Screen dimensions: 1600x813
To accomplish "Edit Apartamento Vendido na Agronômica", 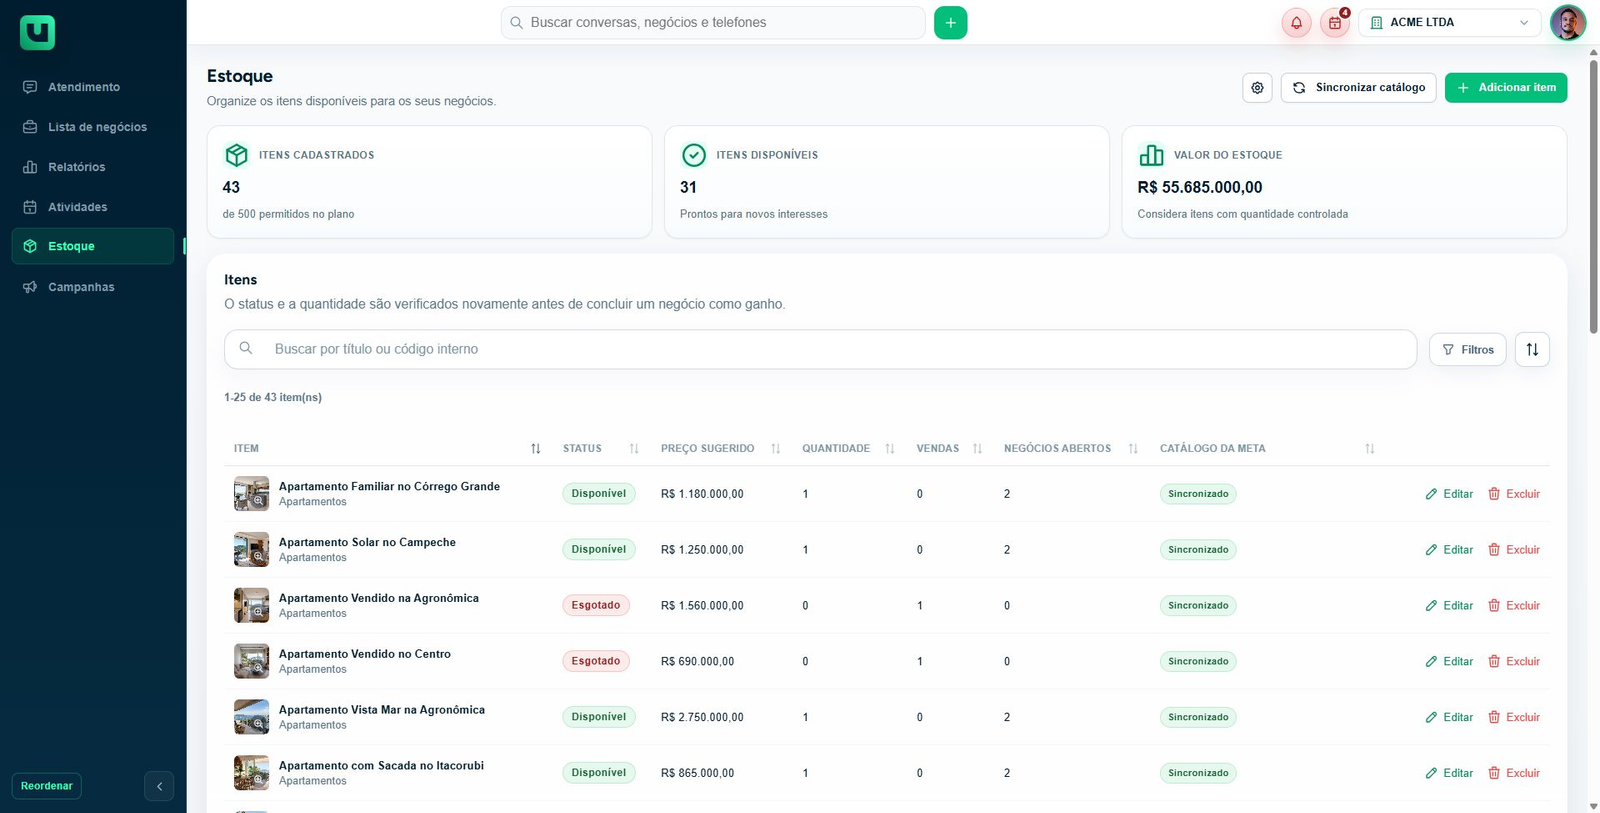I will (1449, 606).
